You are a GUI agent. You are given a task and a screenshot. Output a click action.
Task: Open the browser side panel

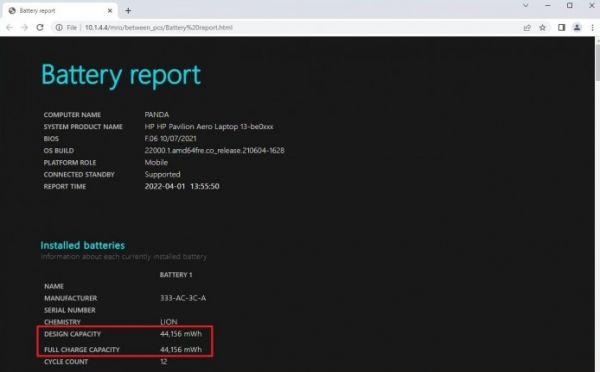coord(561,28)
